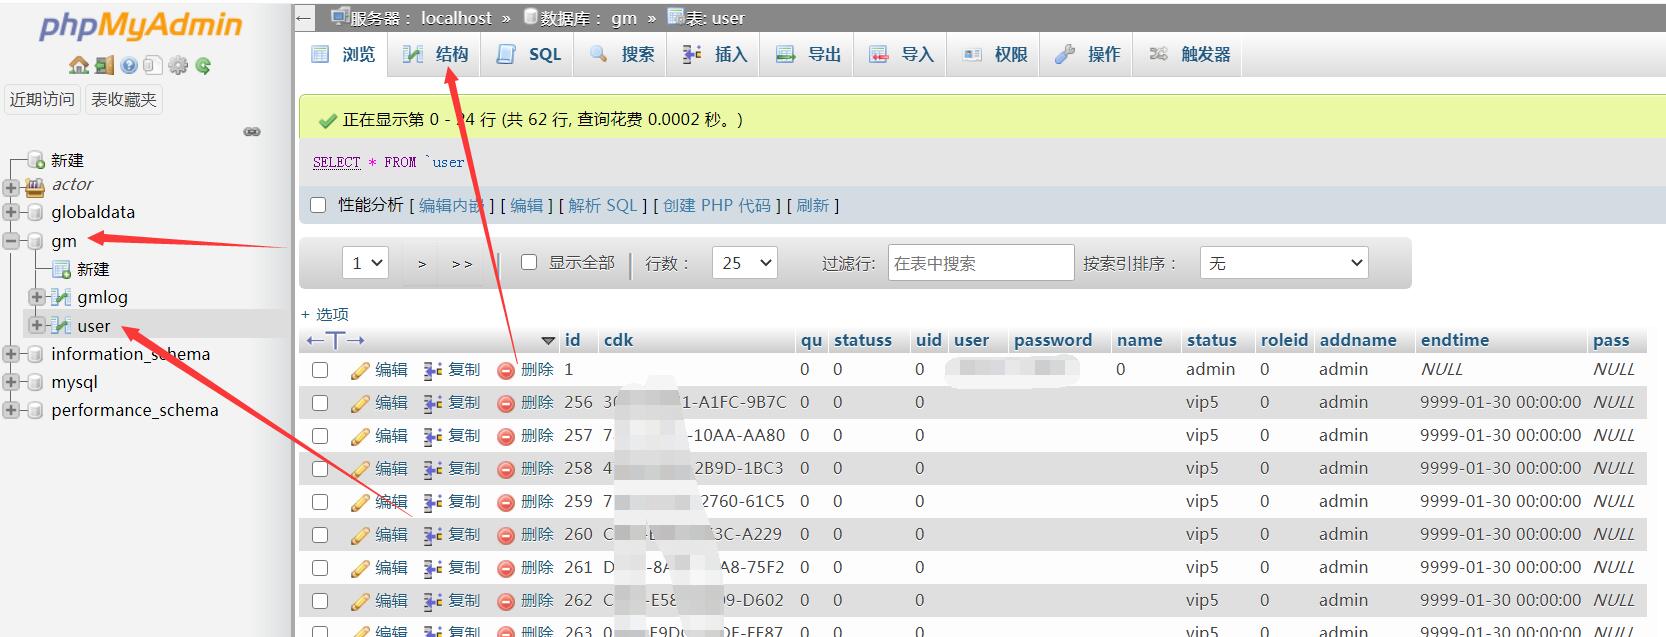Enable the 显示全部 show all checkbox
This screenshot has width=1666, height=637.
(x=530, y=262)
